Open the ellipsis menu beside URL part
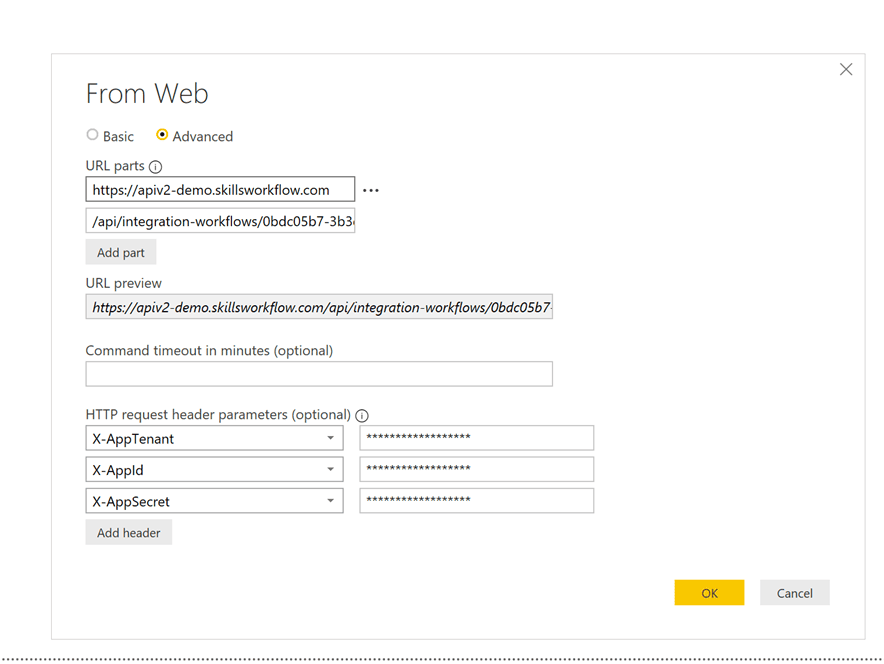The height and width of the screenshot is (664, 884). click(x=371, y=190)
